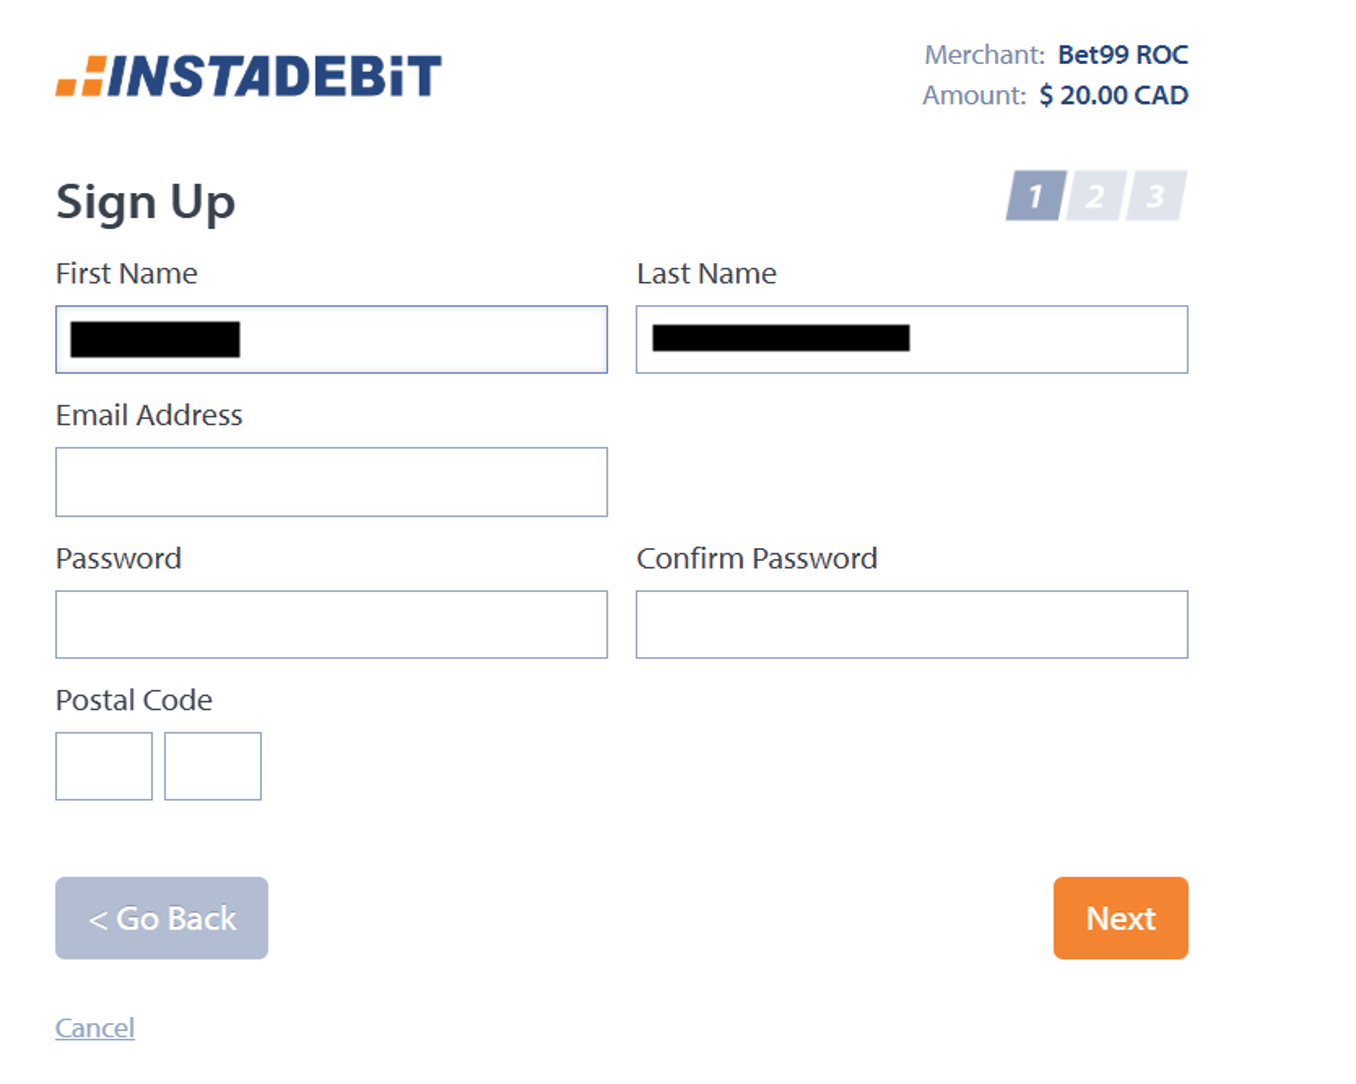Click the Instadebit logo
Image resolution: width=1356 pixels, height=1084 pixels.
(x=249, y=77)
